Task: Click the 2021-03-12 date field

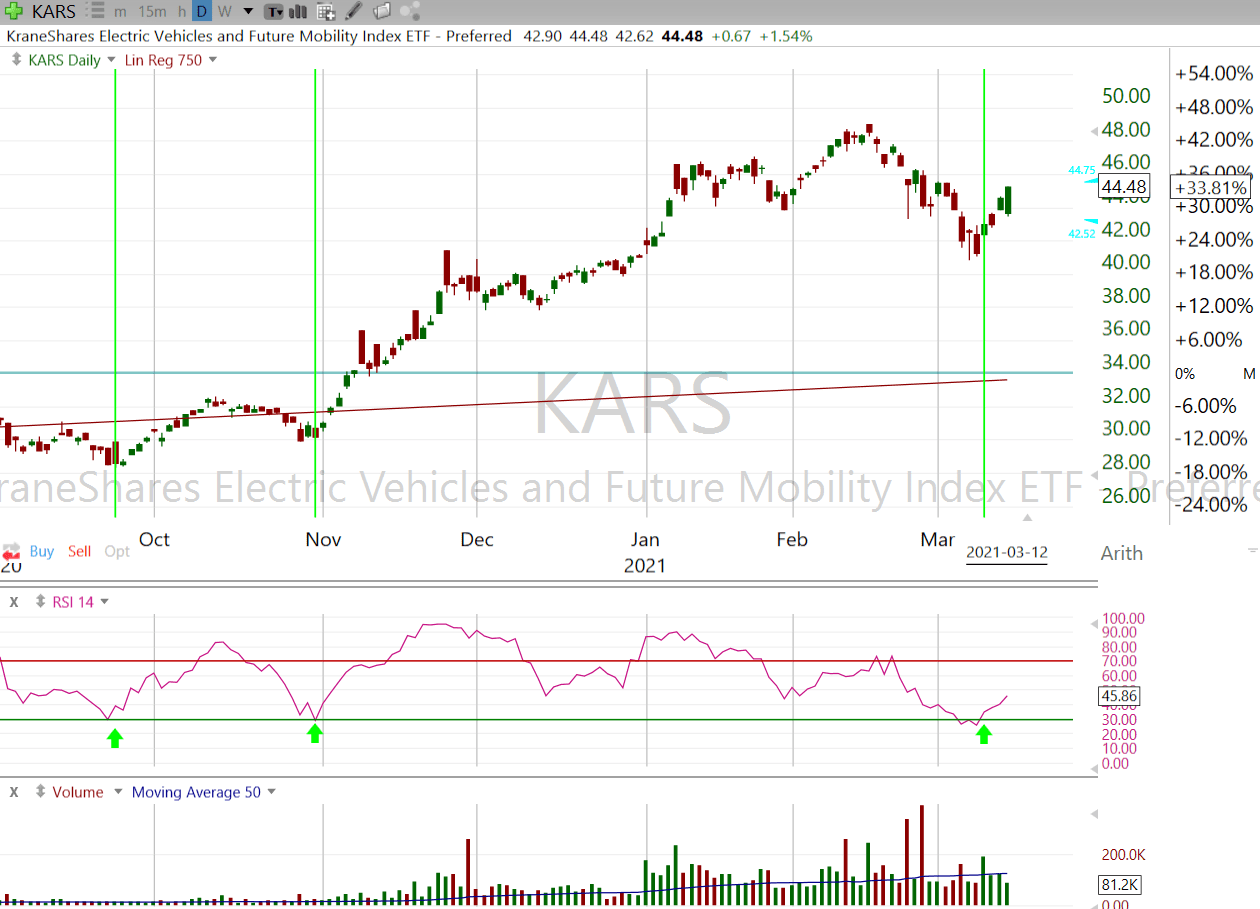Action: (x=1006, y=551)
